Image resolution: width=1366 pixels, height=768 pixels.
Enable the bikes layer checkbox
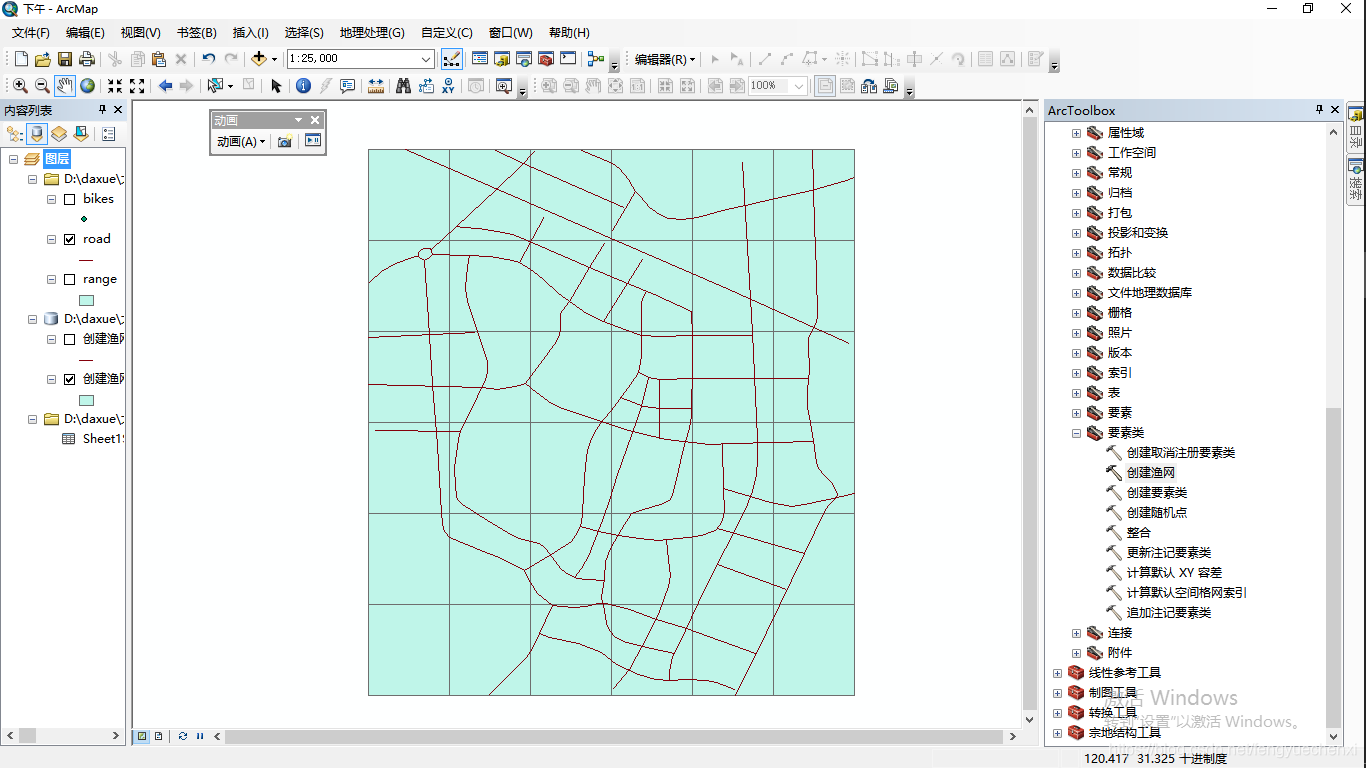tap(69, 199)
